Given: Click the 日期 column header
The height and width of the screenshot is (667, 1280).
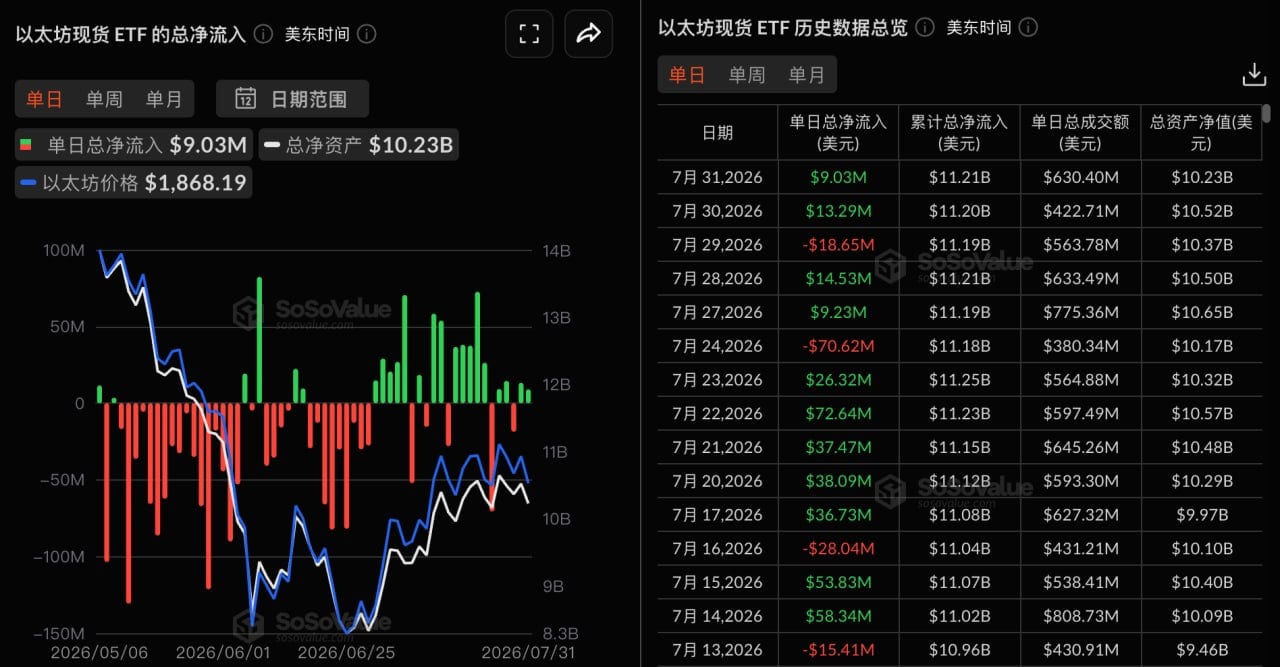Looking at the screenshot, I should click(x=717, y=132).
